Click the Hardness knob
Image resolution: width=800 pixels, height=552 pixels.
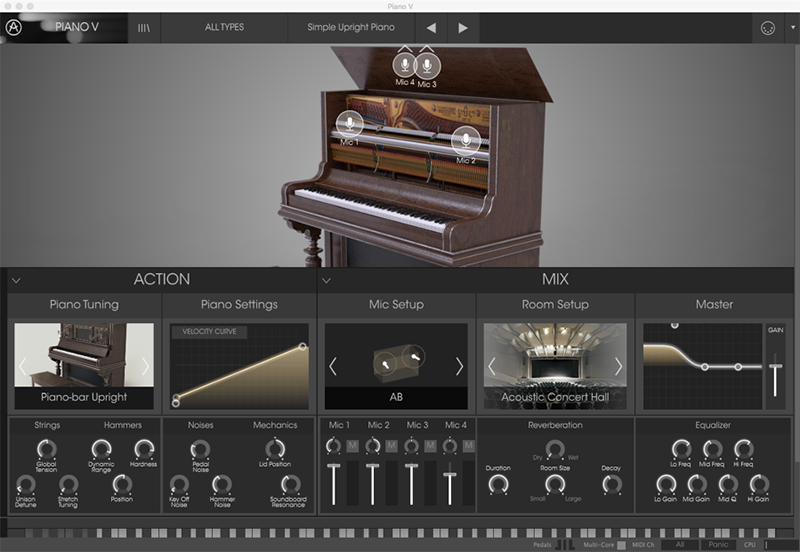[144, 449]
